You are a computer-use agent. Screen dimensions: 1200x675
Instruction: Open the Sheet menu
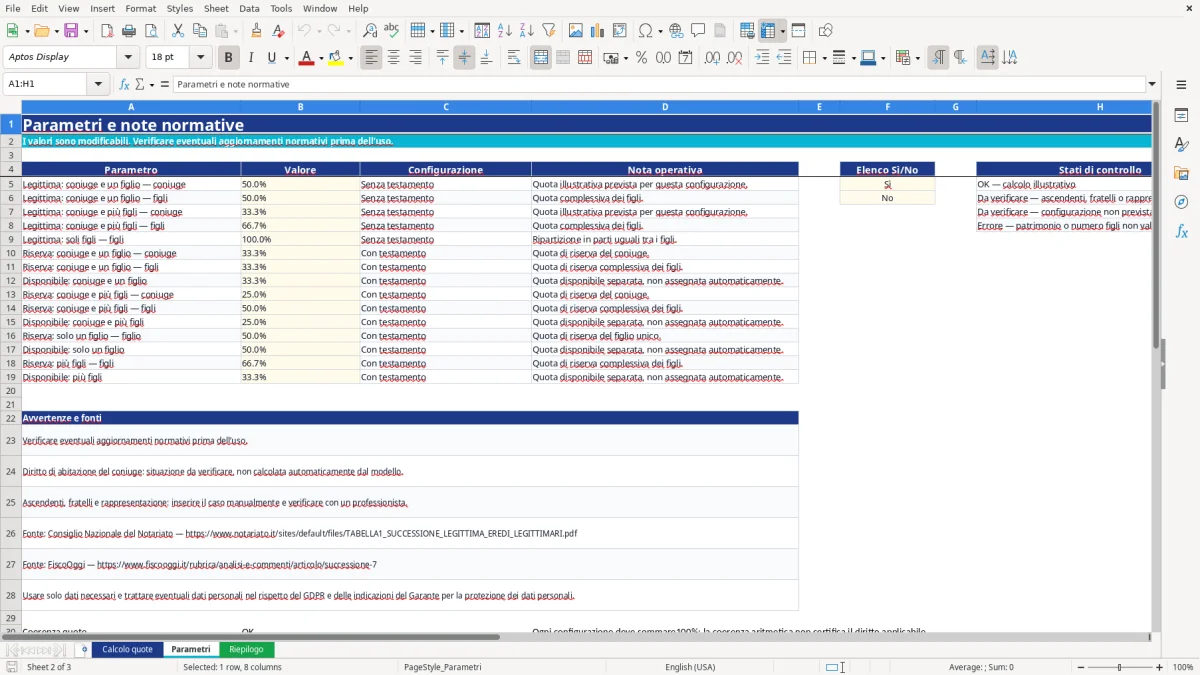(x=216, y=8)
